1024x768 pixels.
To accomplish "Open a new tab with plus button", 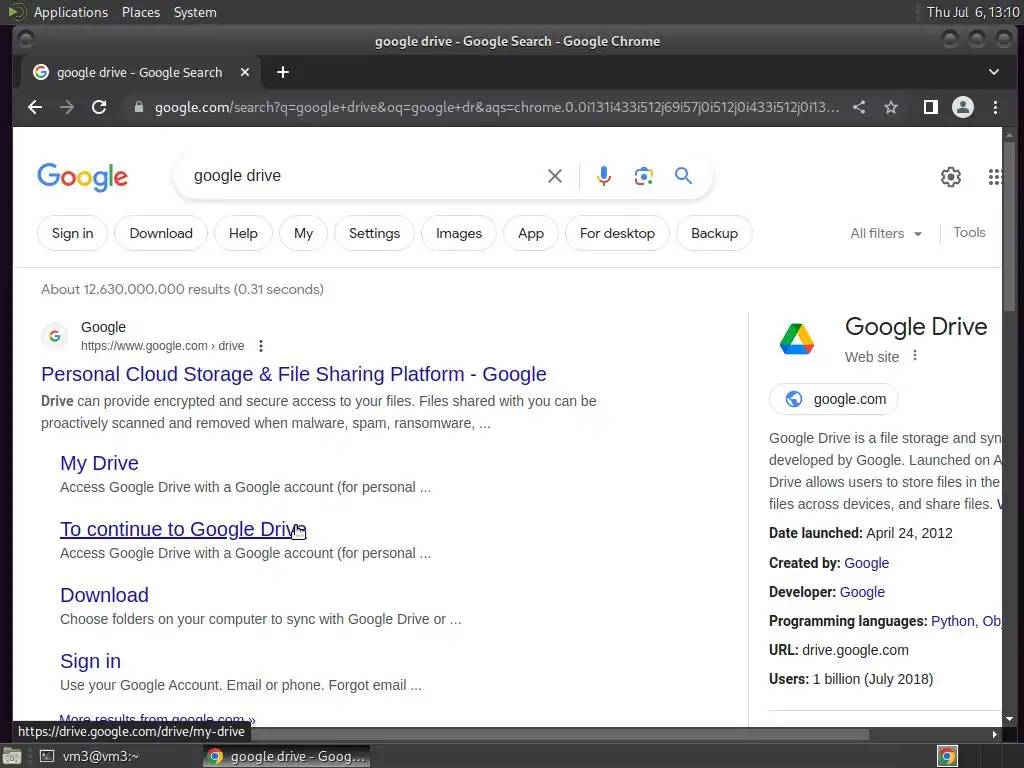I will point(283,72).
